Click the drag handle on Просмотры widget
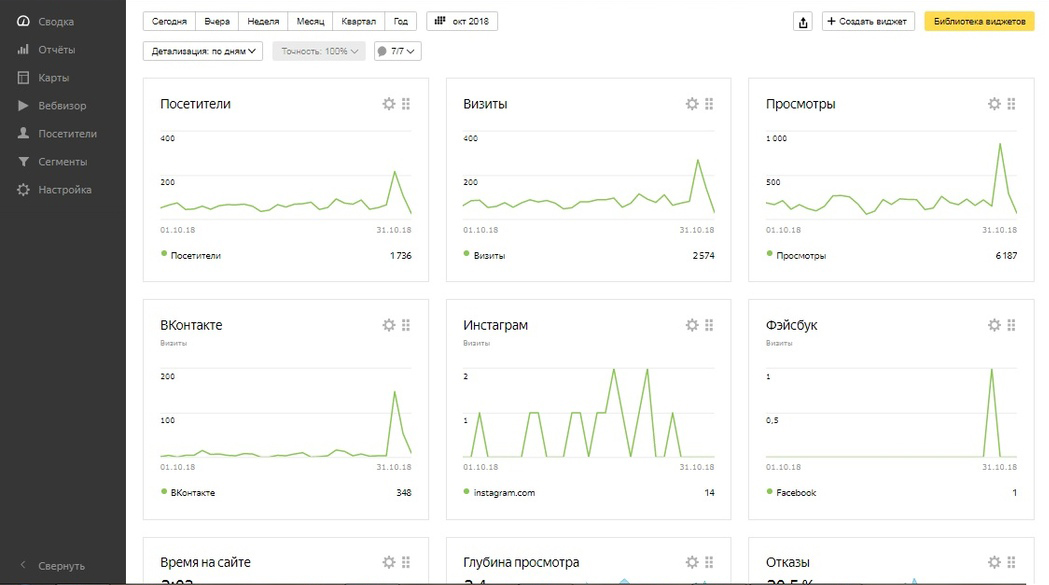Viewport: 1049px width, 585px height. click(x=1012, y=104)
